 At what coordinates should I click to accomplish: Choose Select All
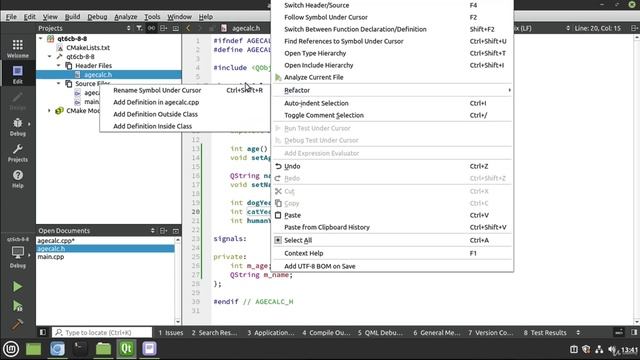(x=393, y=240)
